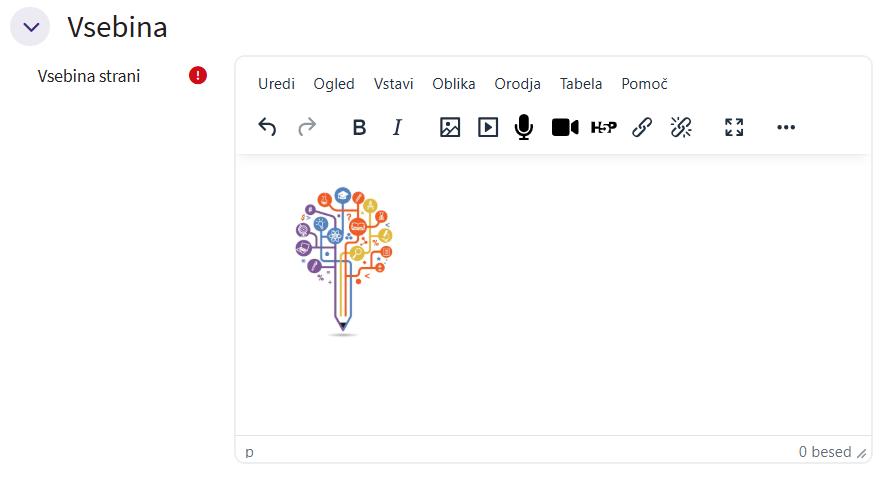
Task: Remove link using the unlink icon
Action: [x=681, y=127]
